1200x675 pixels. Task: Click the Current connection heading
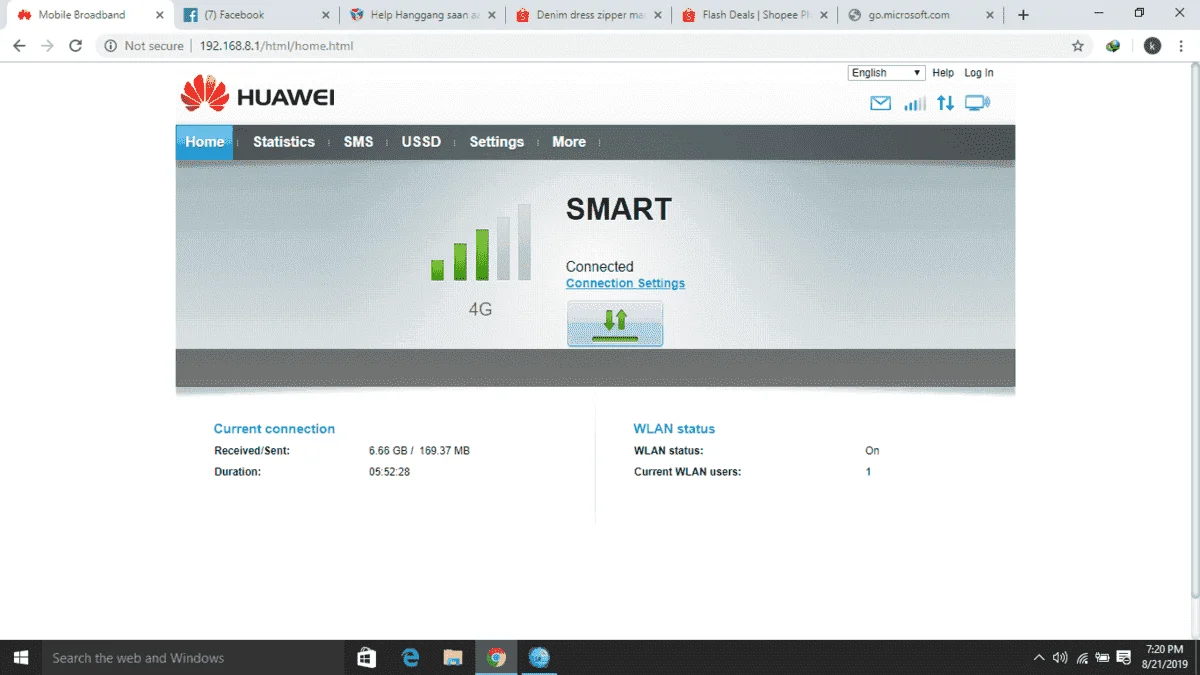(x=274, y=429)
